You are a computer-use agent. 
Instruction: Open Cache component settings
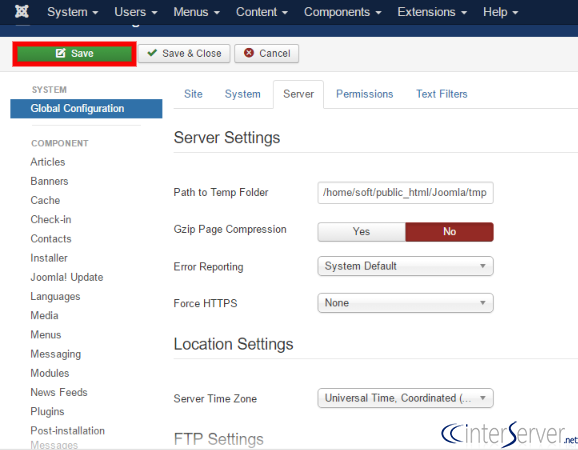coord(45,200)
